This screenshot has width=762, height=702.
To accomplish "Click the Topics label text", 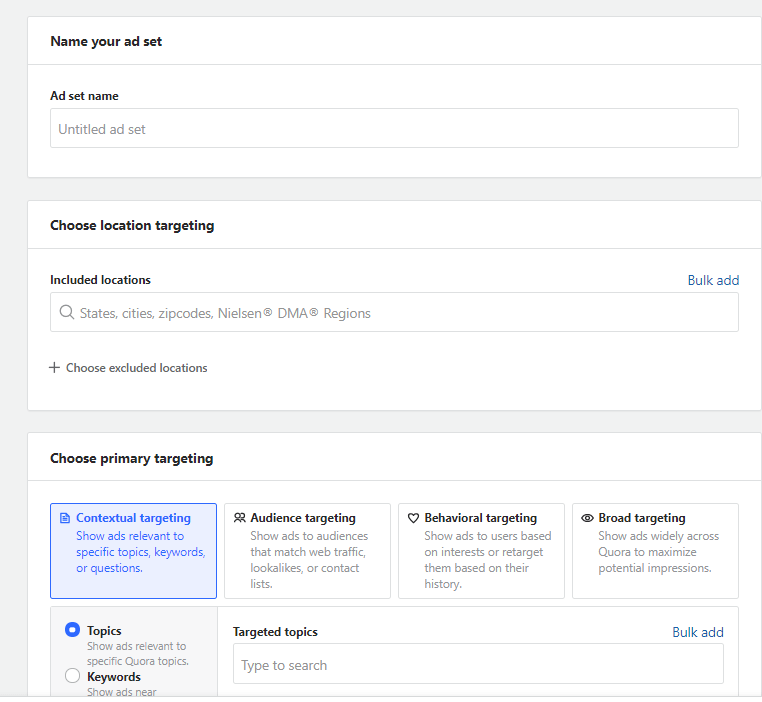I will pos(104,631).
